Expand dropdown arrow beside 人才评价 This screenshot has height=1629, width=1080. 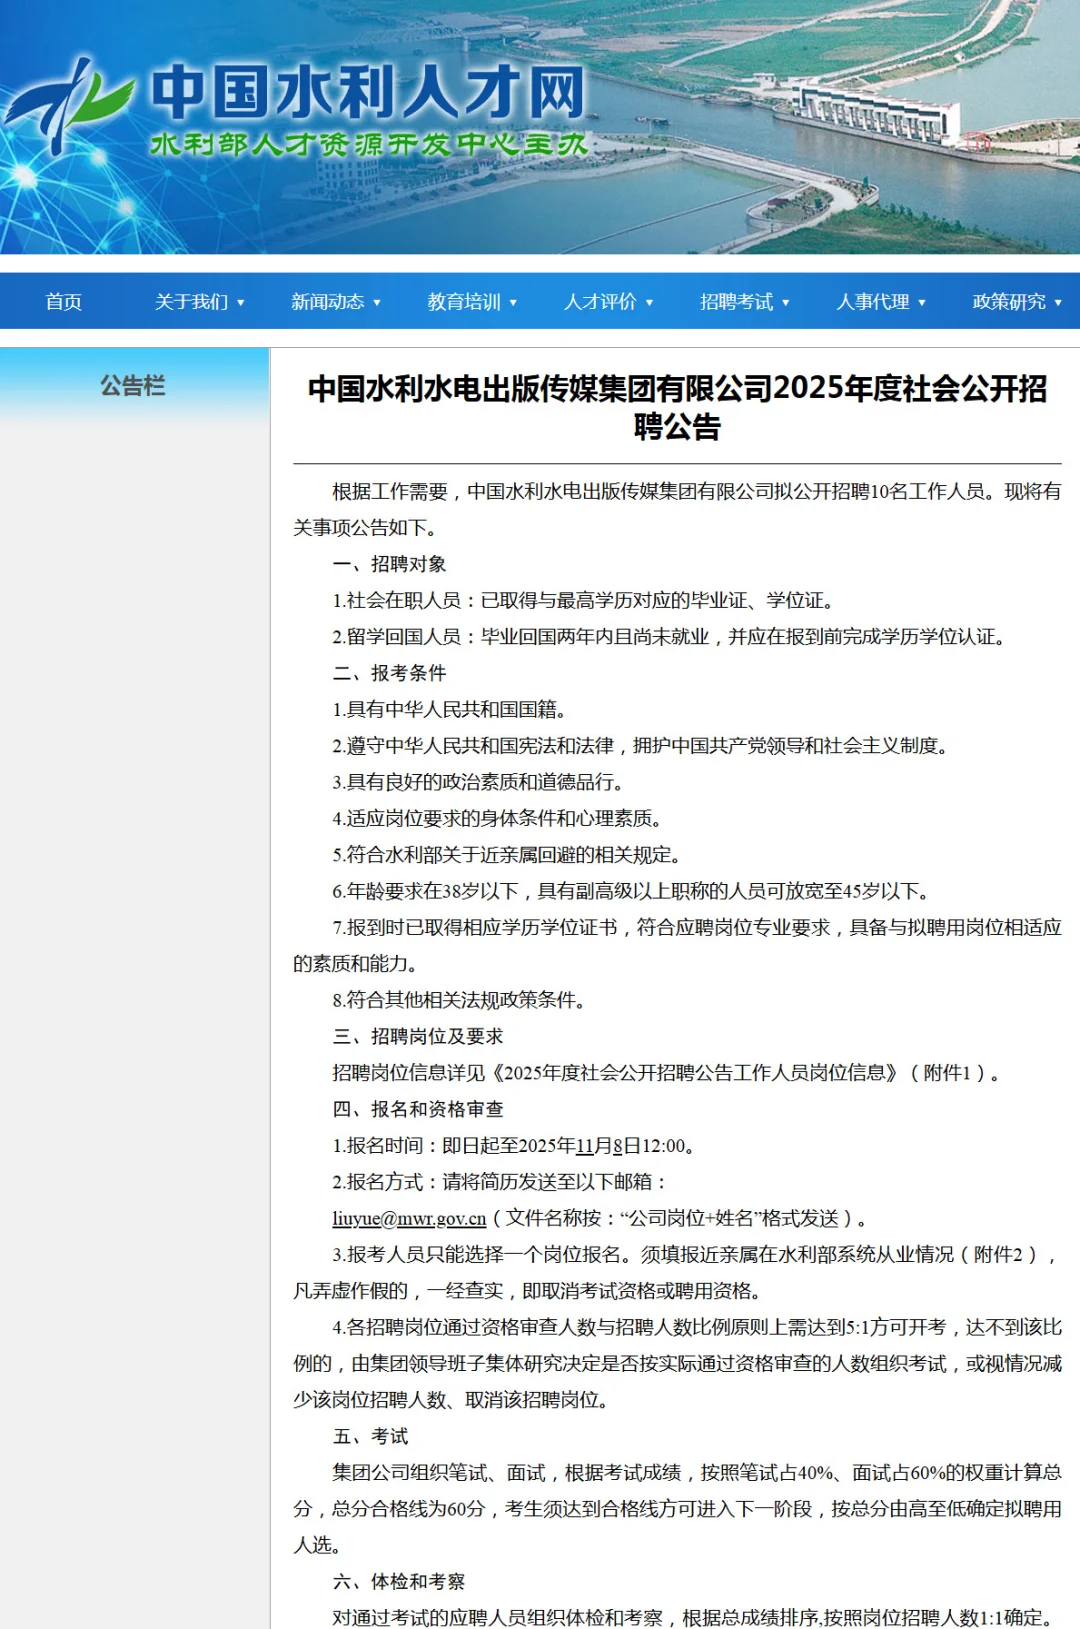click(x=650, y=303)
